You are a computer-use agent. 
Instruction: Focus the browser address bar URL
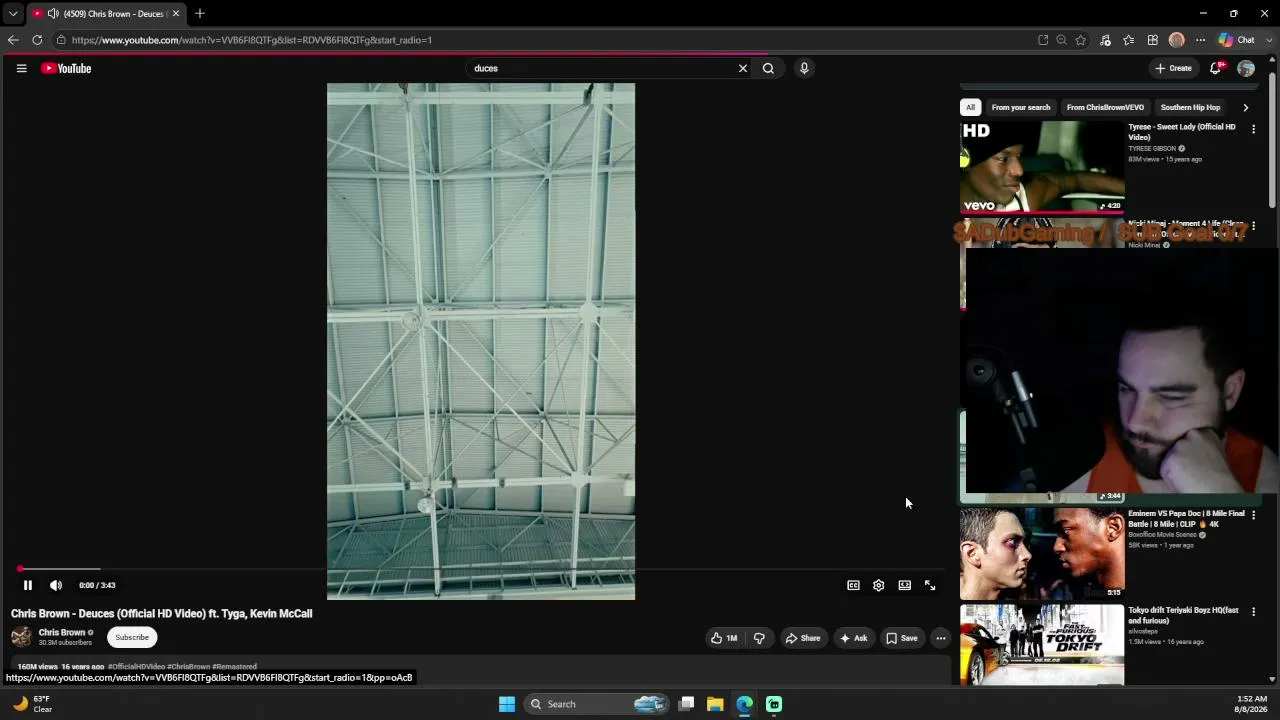[x=252, y=40]
